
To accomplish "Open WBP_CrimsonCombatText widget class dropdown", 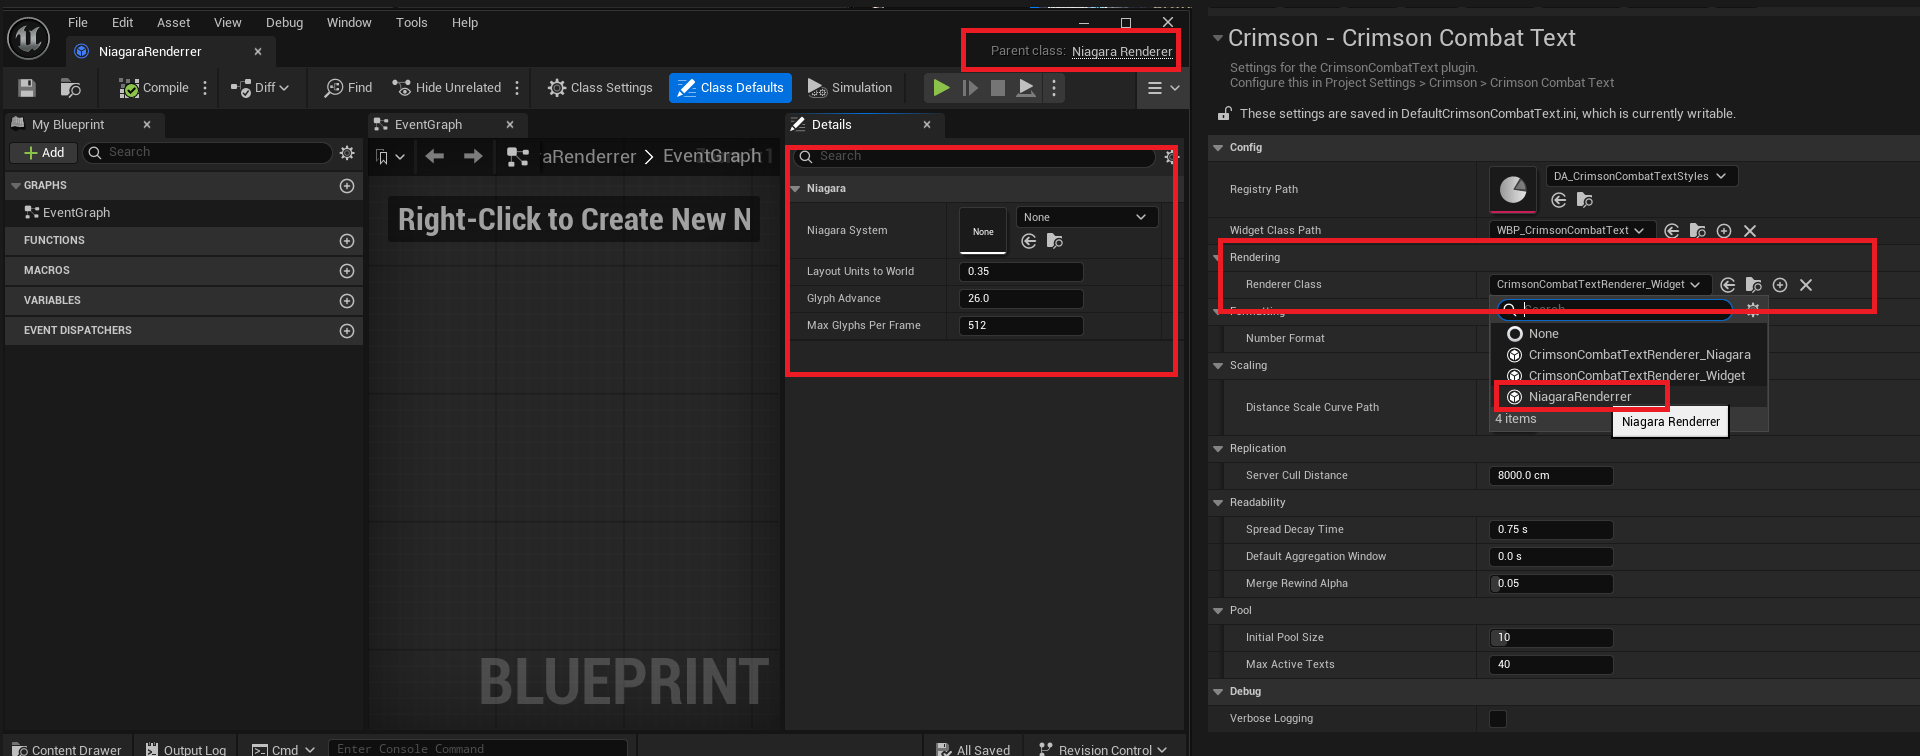I will (x=1572, y=230).
